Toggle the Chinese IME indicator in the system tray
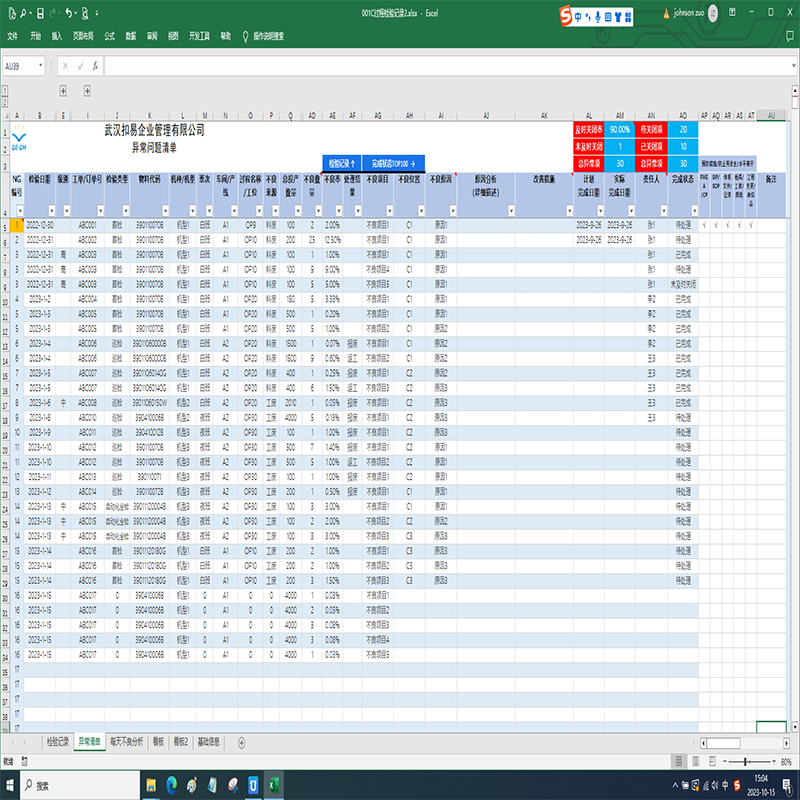Screen dimensions: 800x800 pos(725,785)
